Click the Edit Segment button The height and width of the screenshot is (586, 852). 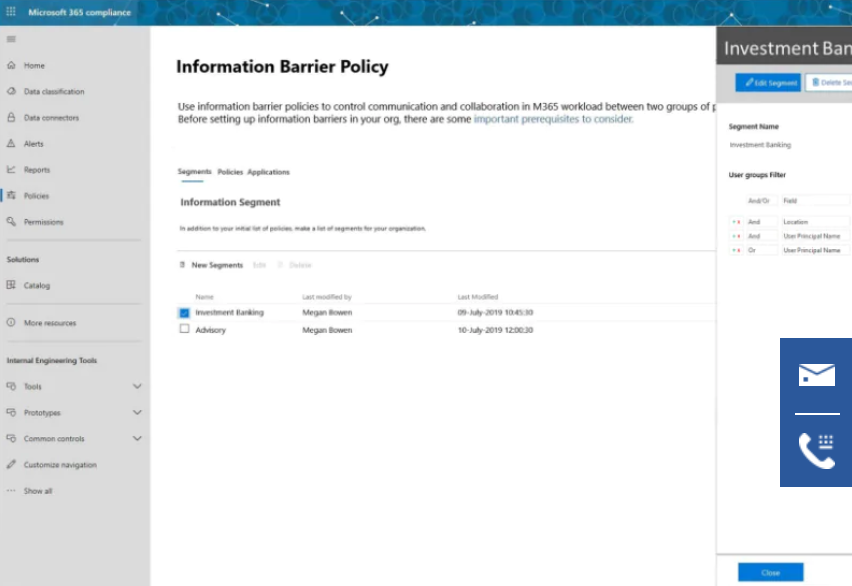[768, 83]
